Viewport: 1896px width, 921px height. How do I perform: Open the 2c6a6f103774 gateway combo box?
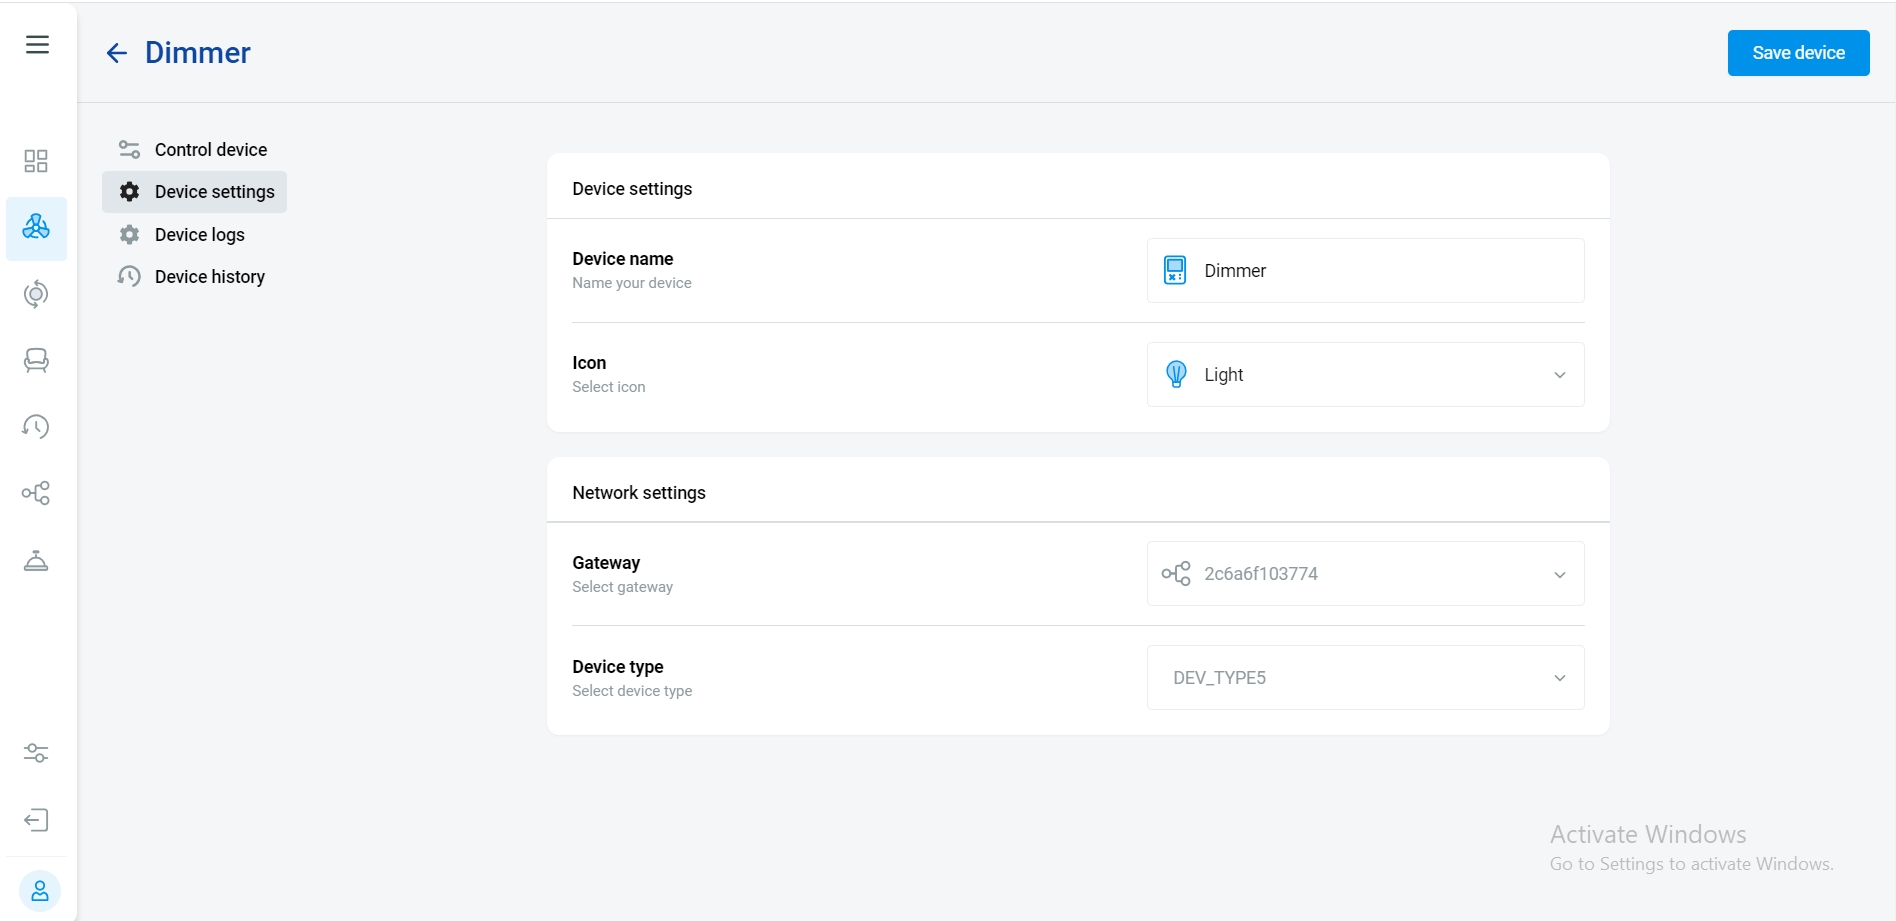pos(1365,573)
